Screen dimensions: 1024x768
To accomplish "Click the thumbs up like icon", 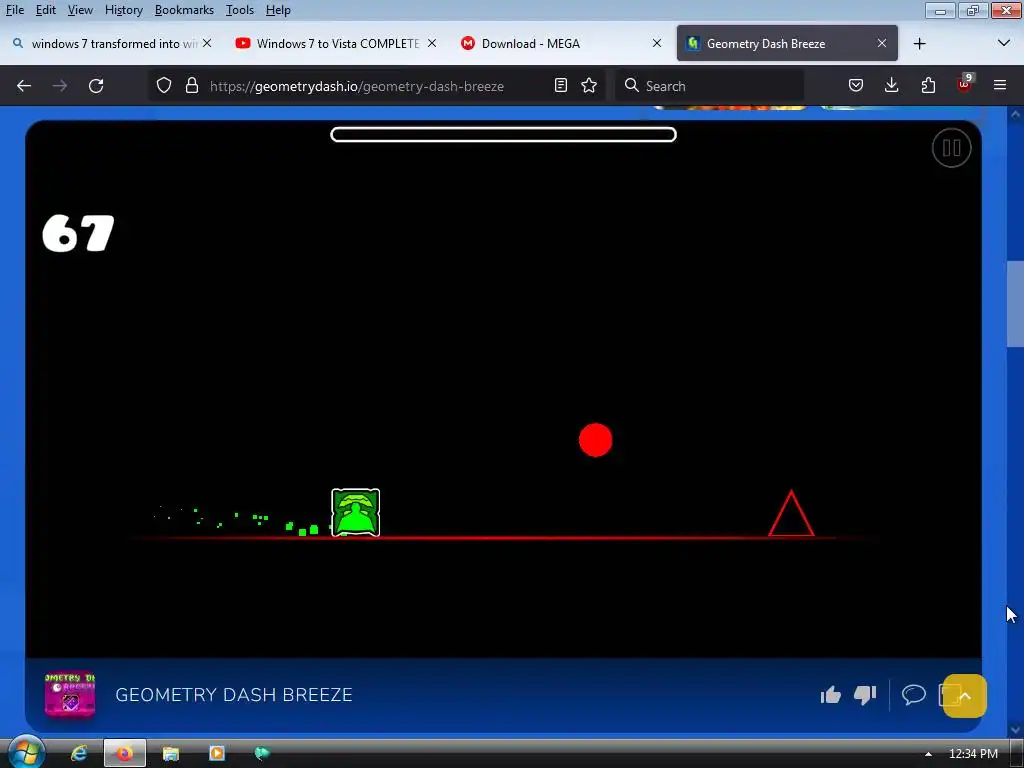I will click(x=831, y=695).
